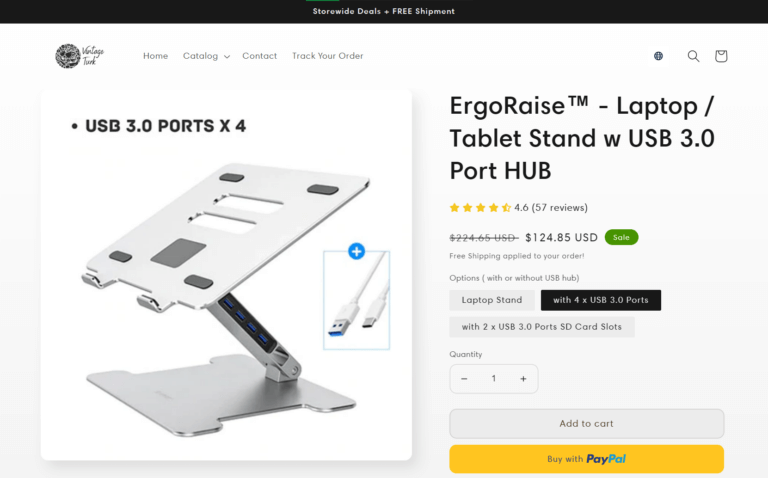Open Track Your Order page
Image resolution: width=768 pixels, height=478 pixels.
(328, 56)
